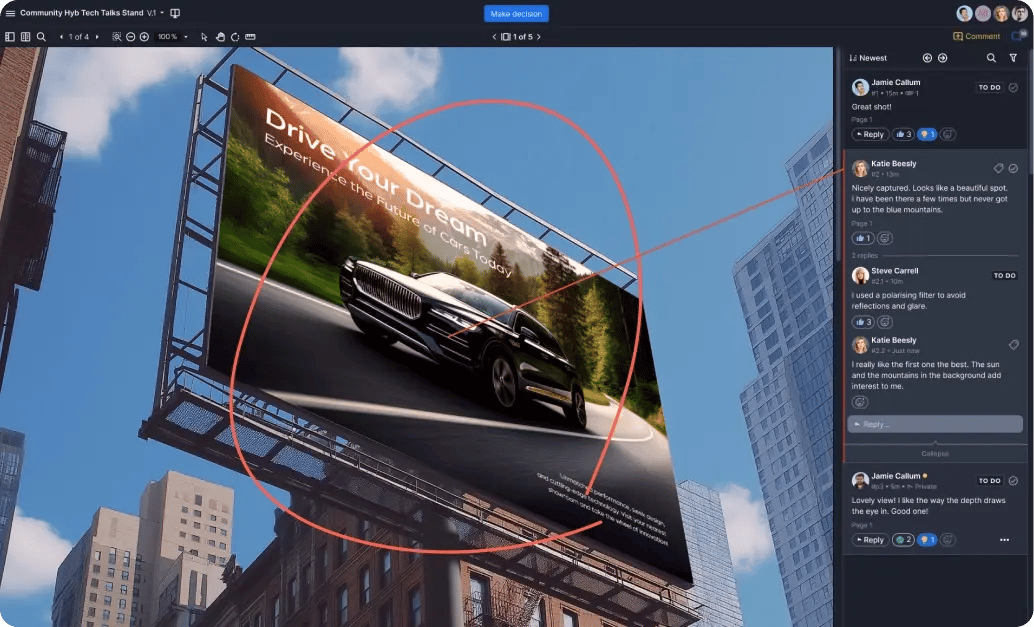Reply to the 'Great shot!' comment

(870, 134)
